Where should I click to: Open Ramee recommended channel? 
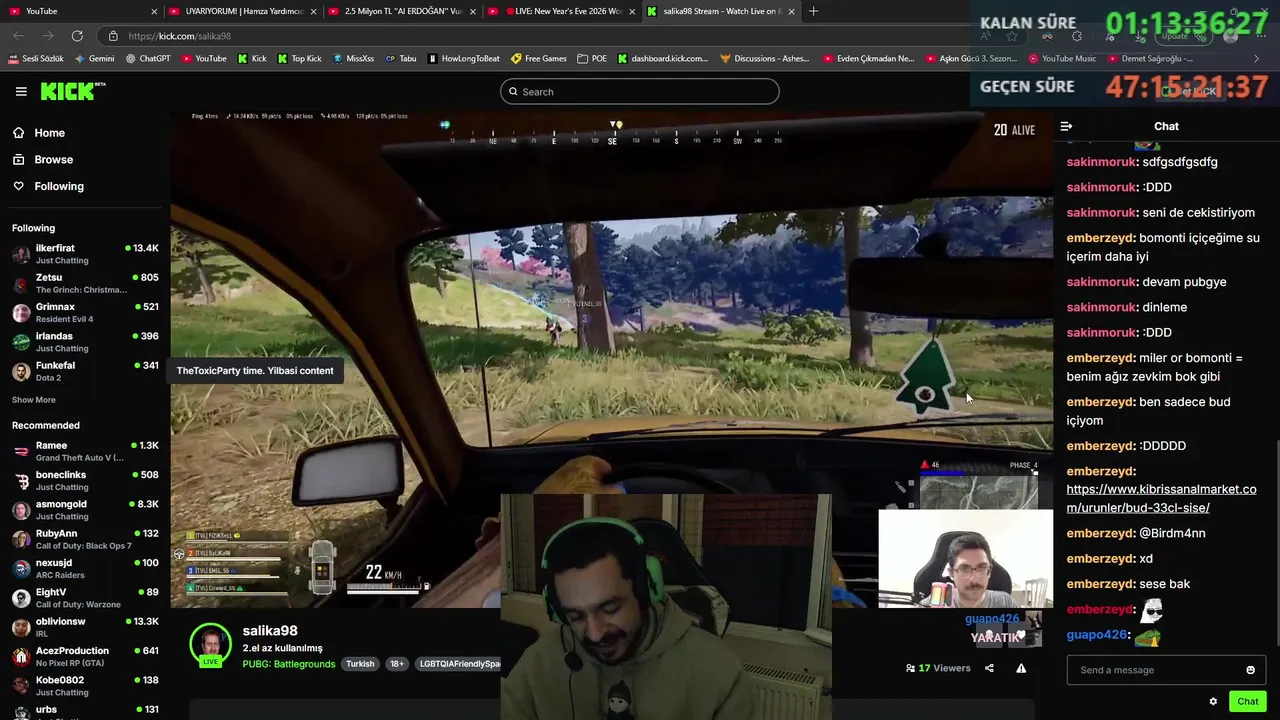[x=85, y=451]
